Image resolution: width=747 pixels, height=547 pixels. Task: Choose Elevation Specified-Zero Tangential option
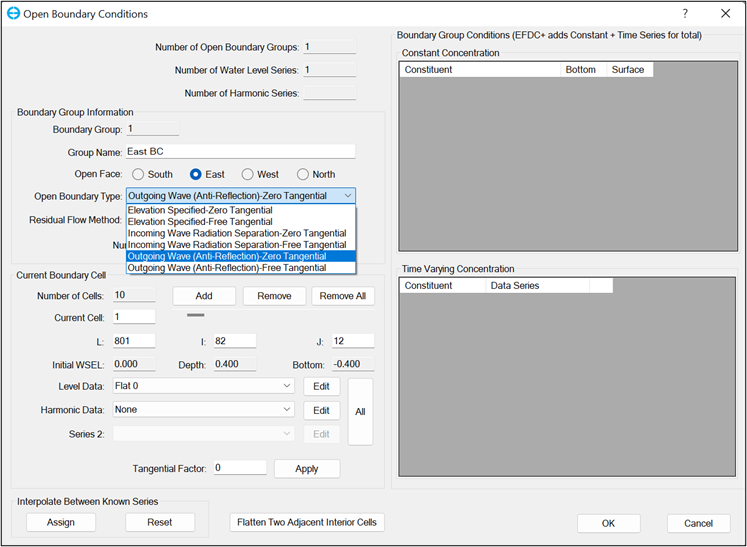coord(200,211)
